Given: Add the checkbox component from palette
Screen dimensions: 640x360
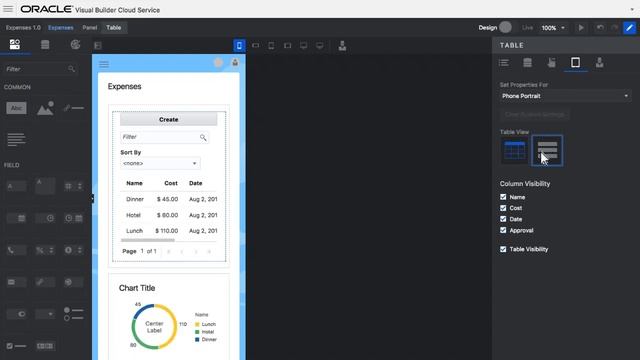Looking at the screenshot, I should [x=16, y=346].
